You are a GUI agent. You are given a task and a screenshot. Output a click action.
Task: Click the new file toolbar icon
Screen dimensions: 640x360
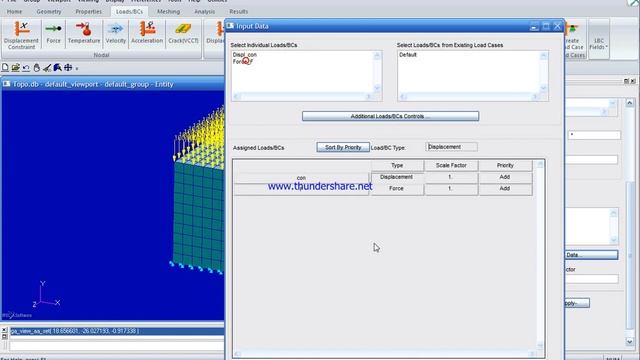point(5,68)
